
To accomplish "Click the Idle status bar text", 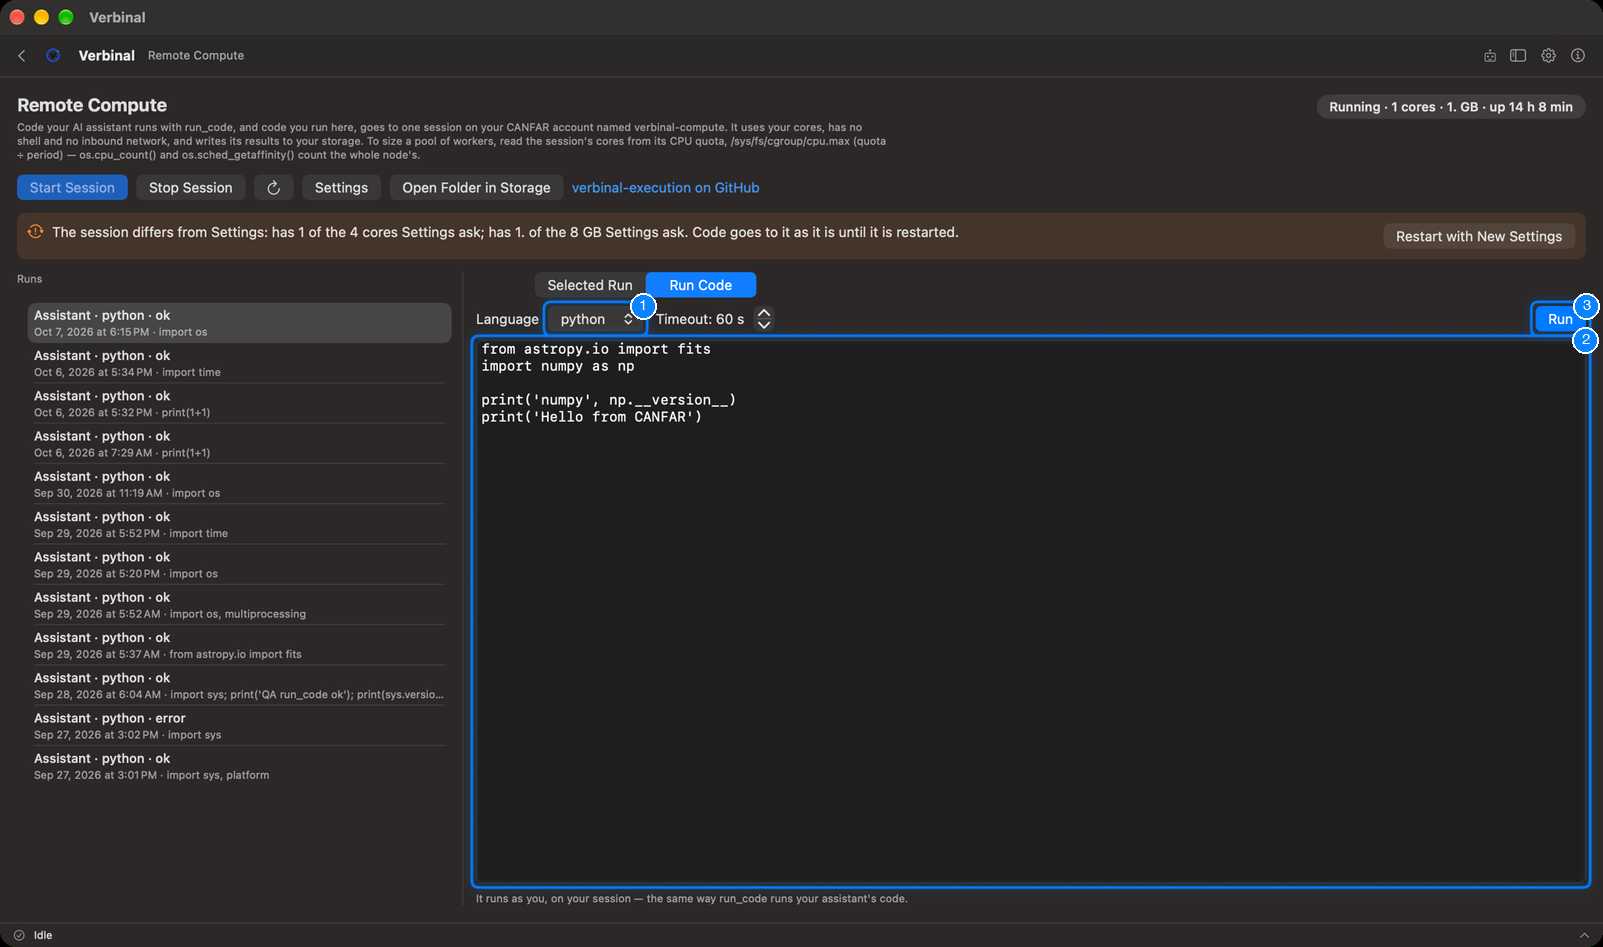I will (43, 935).
